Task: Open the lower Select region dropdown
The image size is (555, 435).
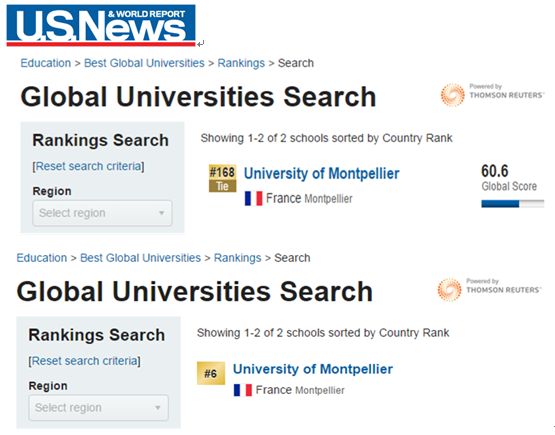Action: pyautogui.click(x=98, y=408)
